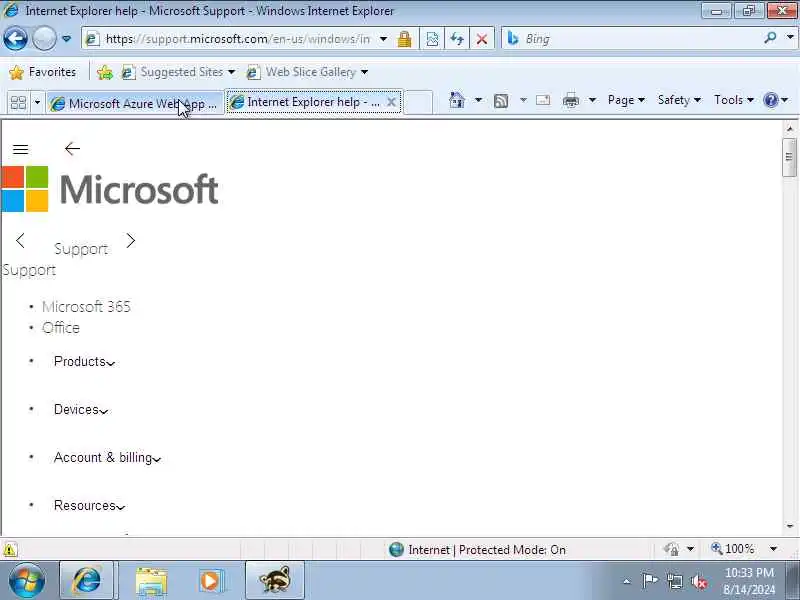Open the Favorites star button
Screen dimensions: 800x600
(43, 72)
